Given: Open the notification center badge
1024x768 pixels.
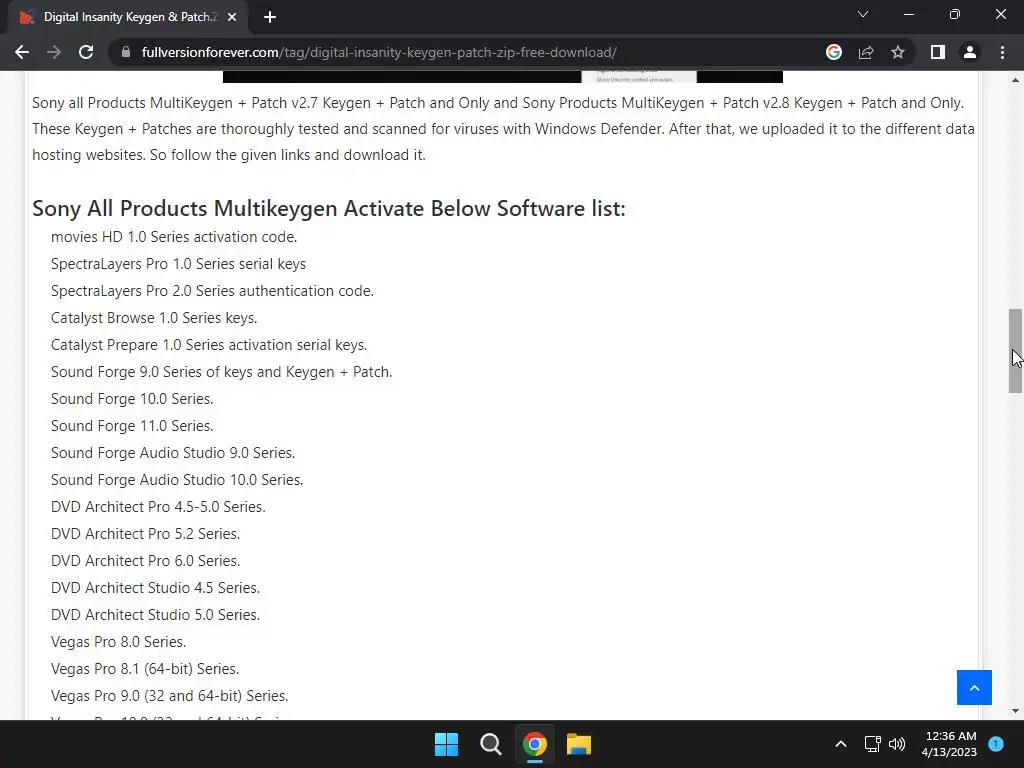Looking at the screenshot, I should coord(996,744).
